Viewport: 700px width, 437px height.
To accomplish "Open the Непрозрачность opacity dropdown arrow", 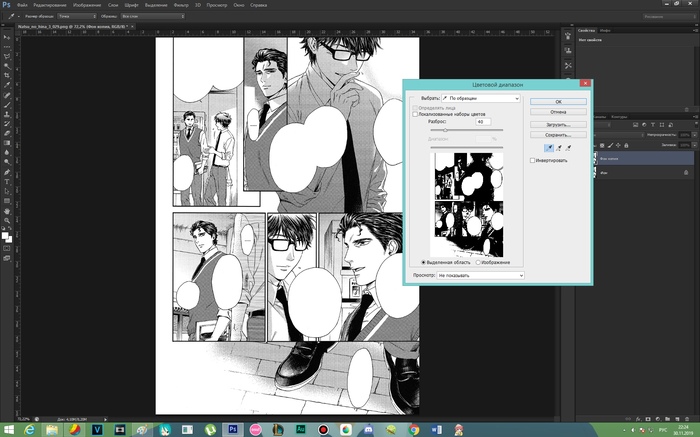I will (695, 135).
